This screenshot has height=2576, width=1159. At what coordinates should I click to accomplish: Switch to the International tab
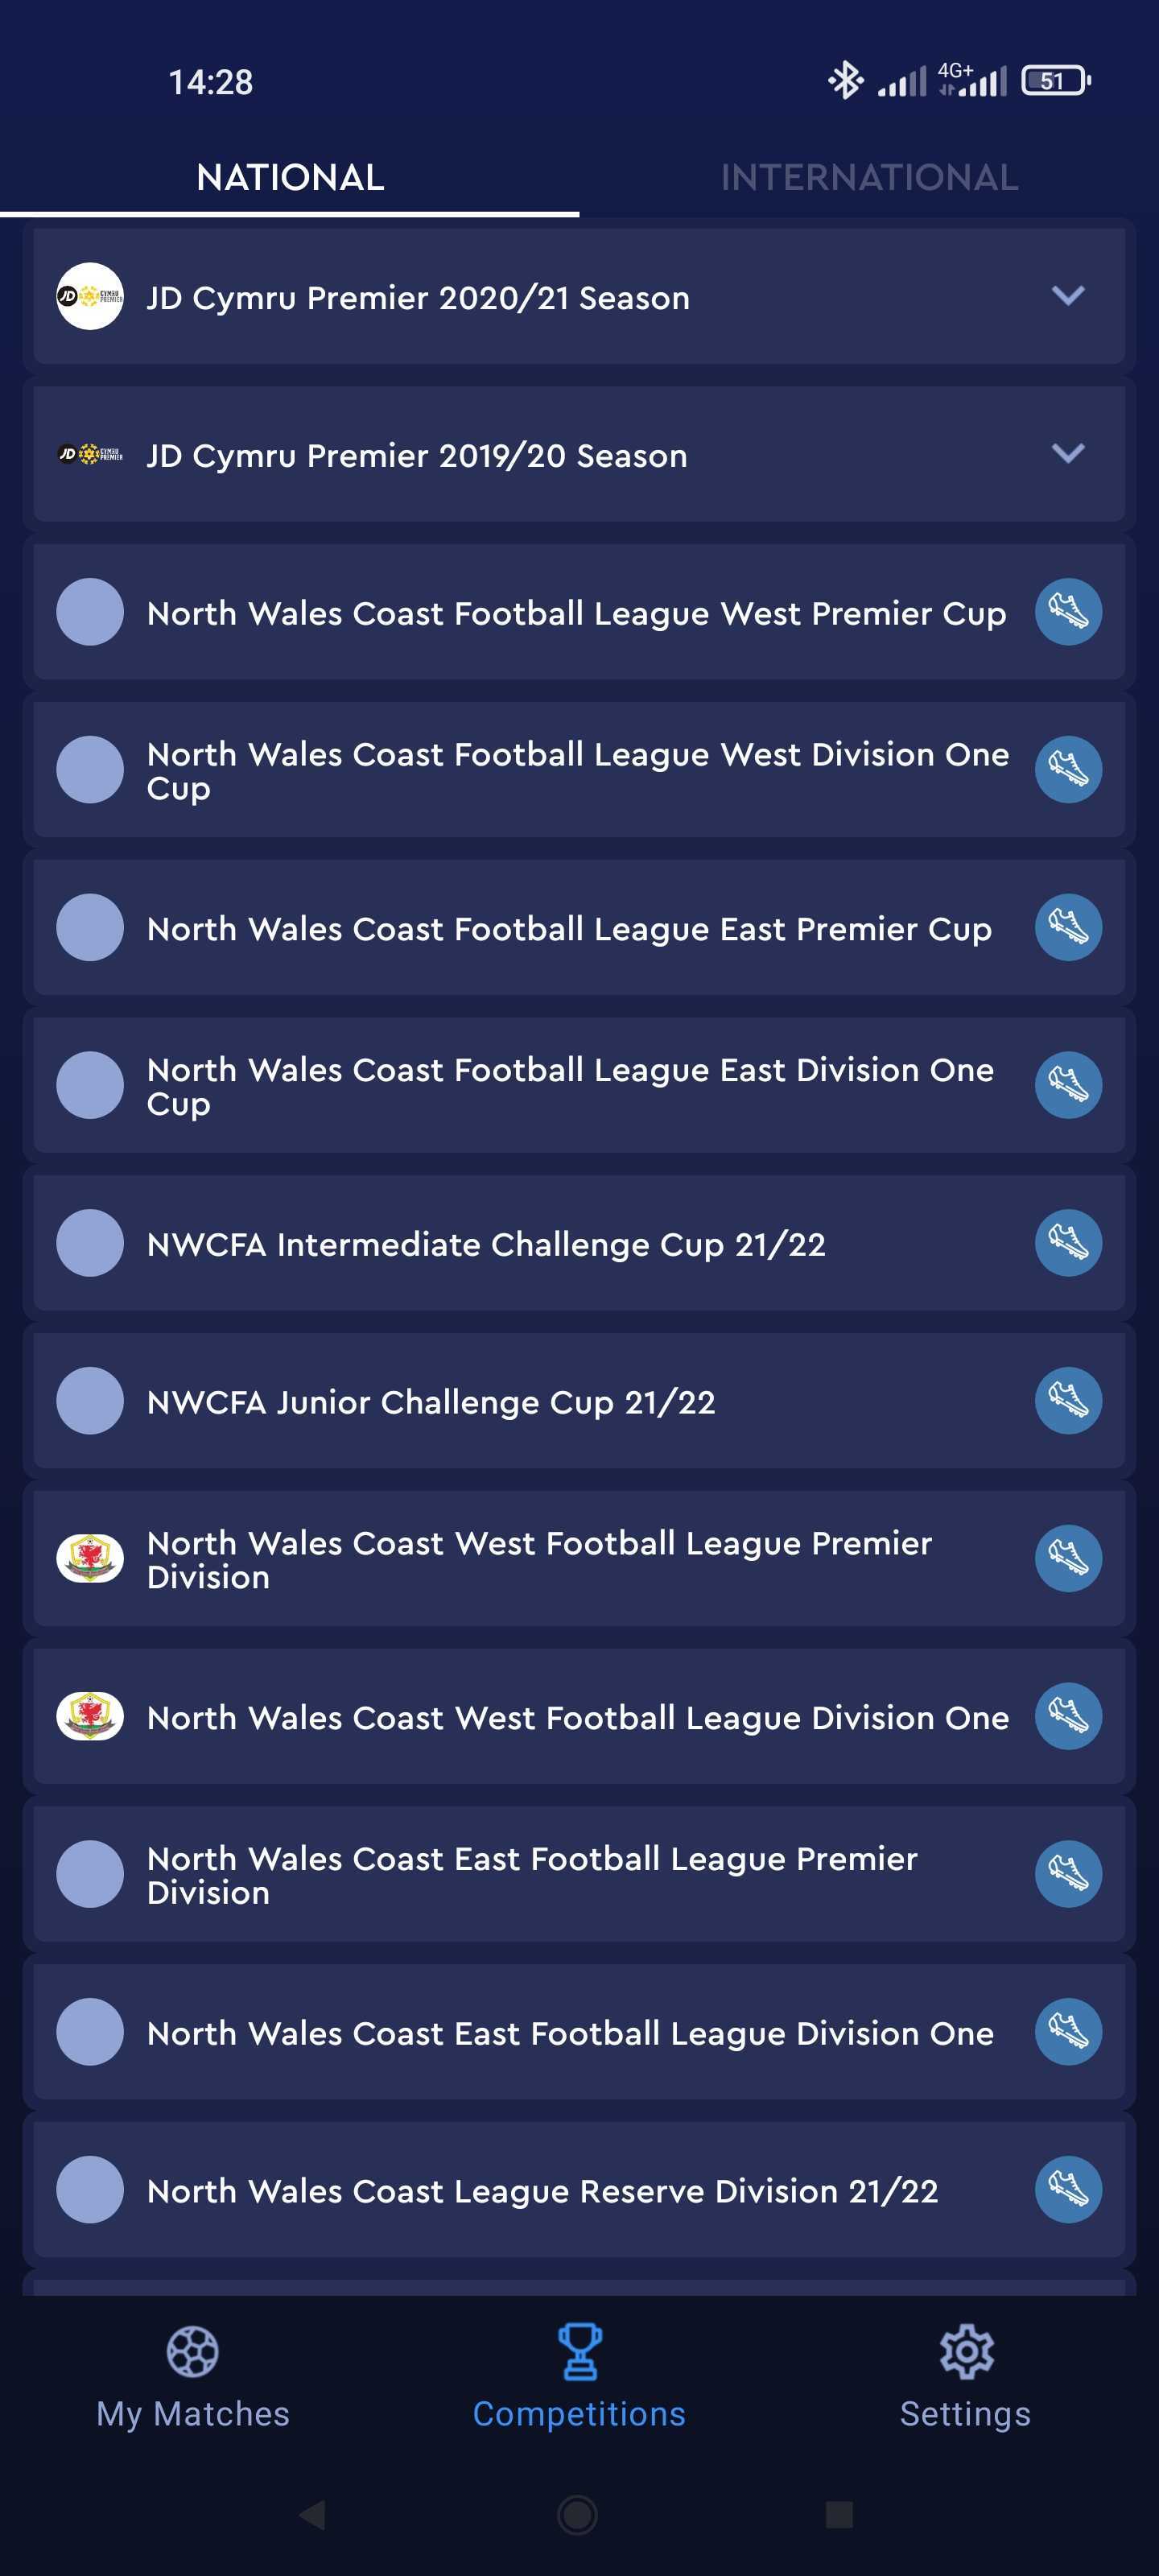869,178
